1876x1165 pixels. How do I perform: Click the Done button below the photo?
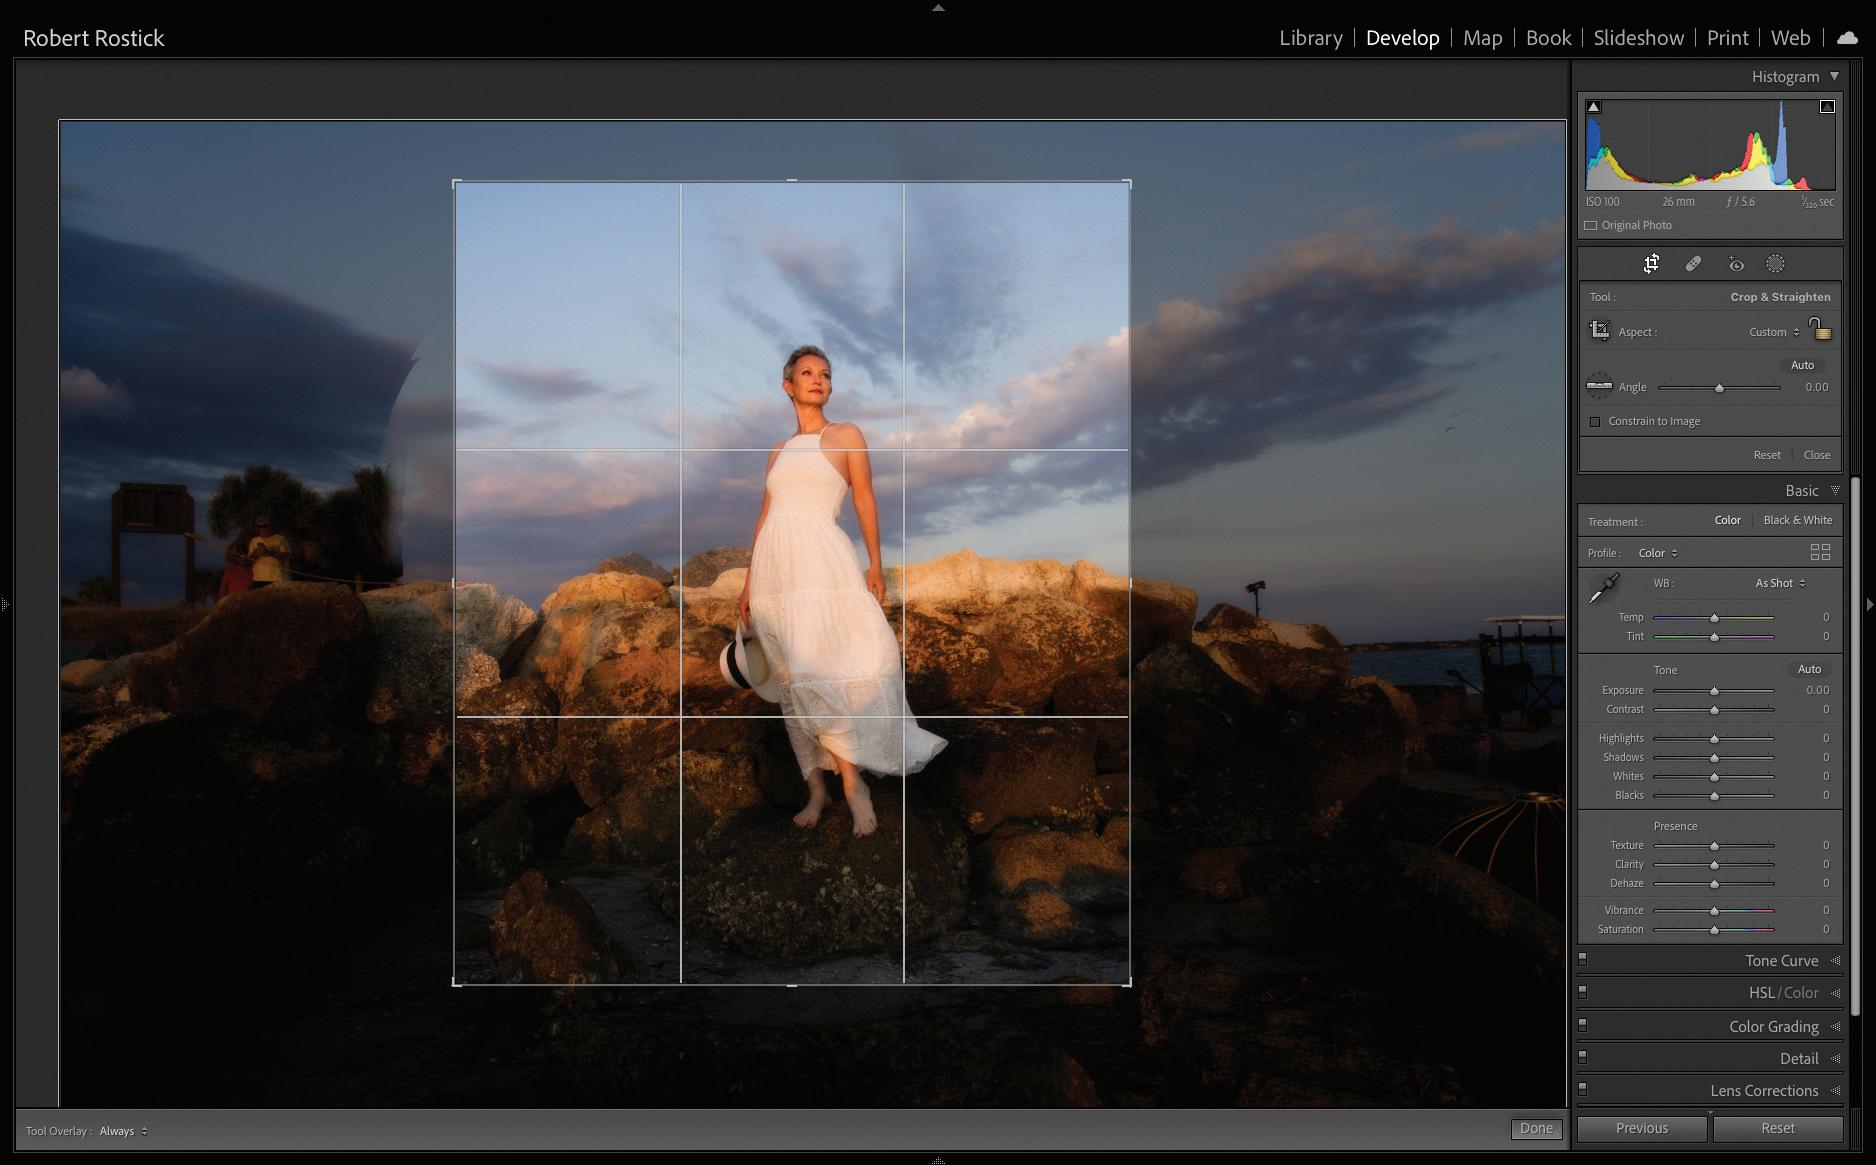pyautogui.click(x=1535, y=1128)
